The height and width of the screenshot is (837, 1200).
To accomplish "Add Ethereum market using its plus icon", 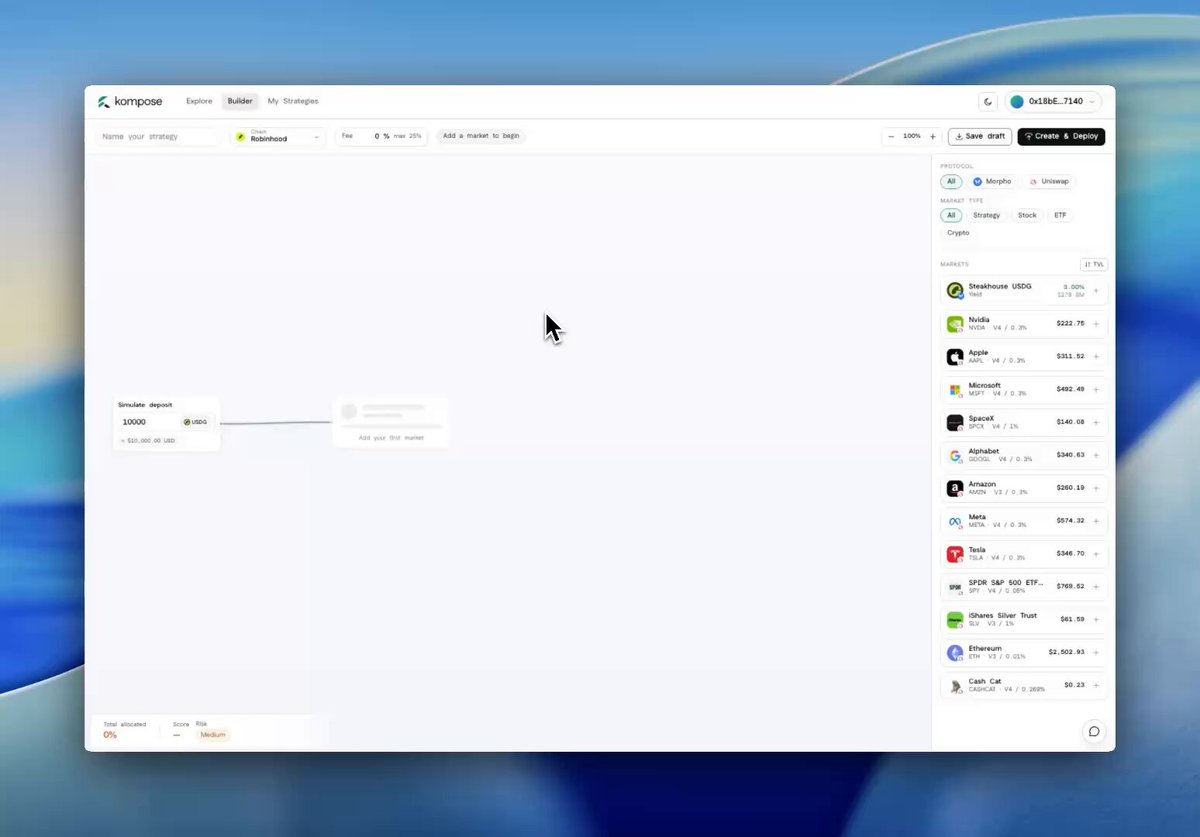I will (x=1096, y=652).
